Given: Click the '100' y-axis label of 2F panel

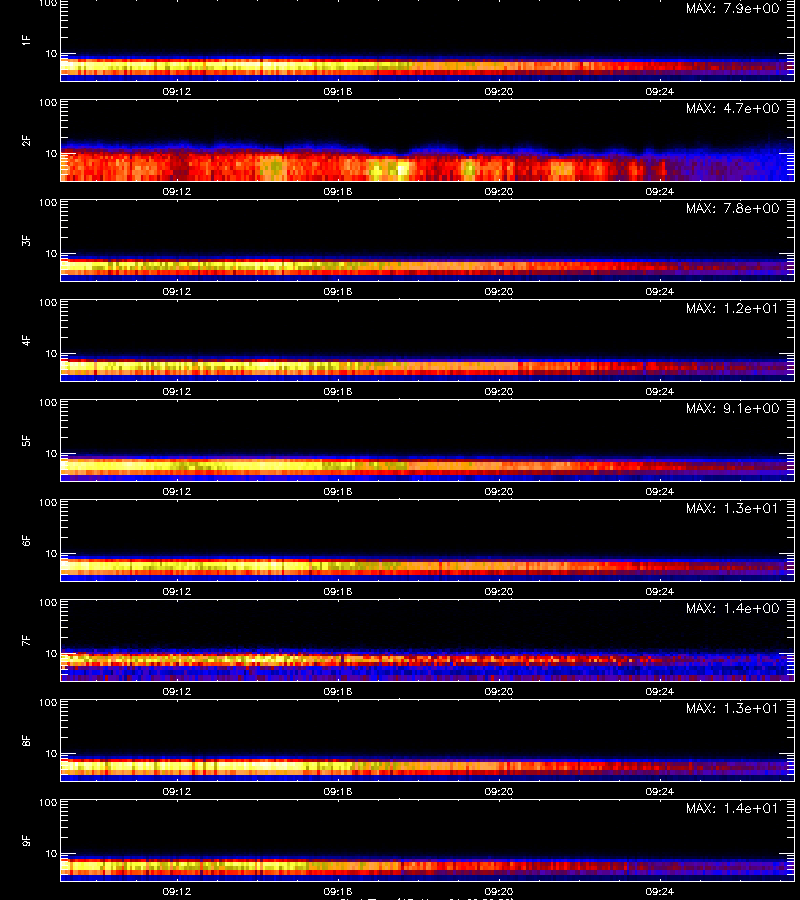Looking at the screenshot, I should tap(48, 103).
